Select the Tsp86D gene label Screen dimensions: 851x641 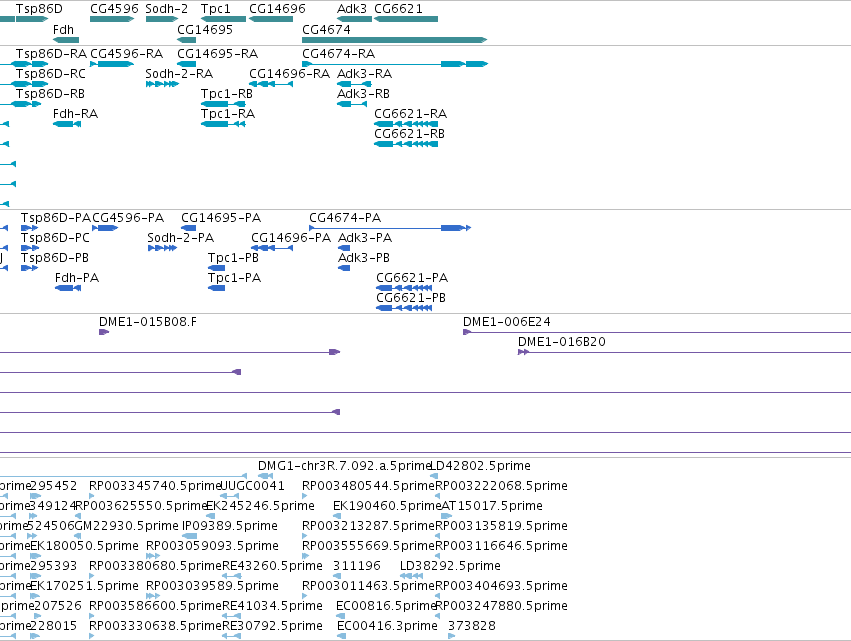pos(39,9)
